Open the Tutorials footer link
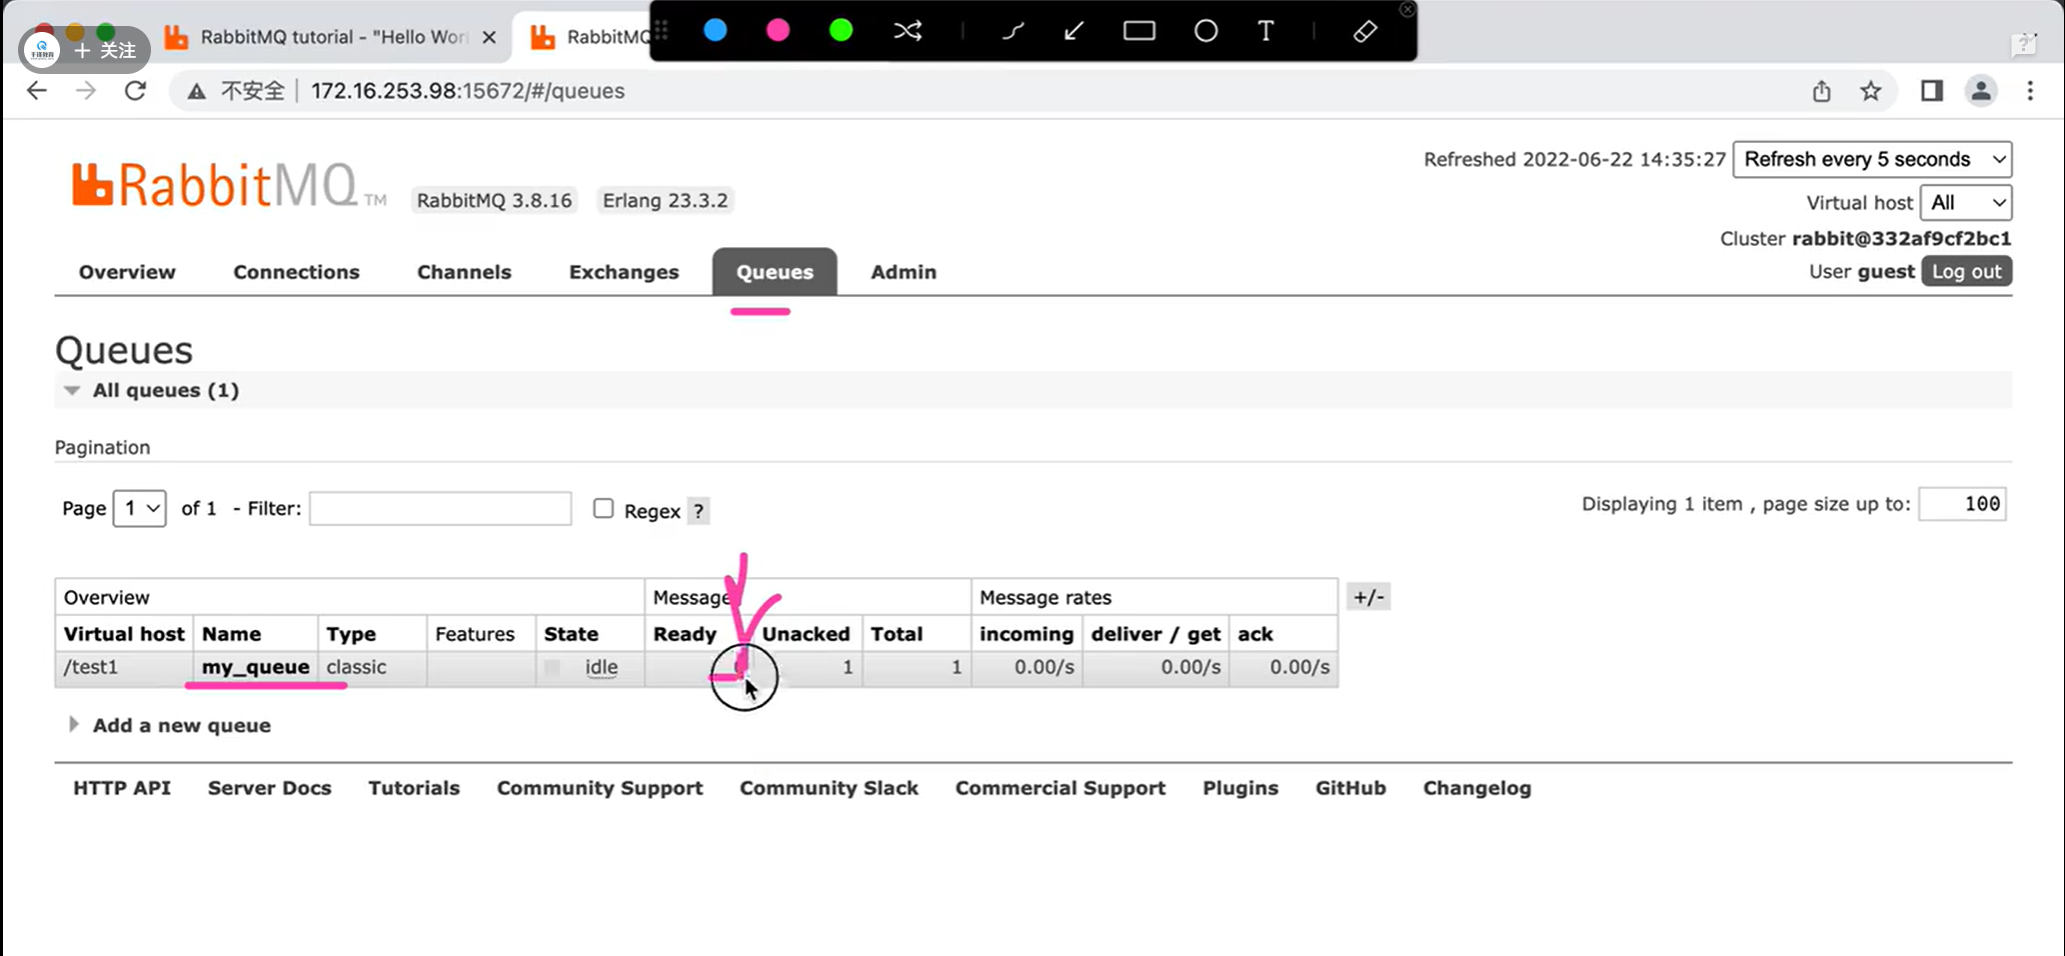2065x956 pixels. pos(414,788)
